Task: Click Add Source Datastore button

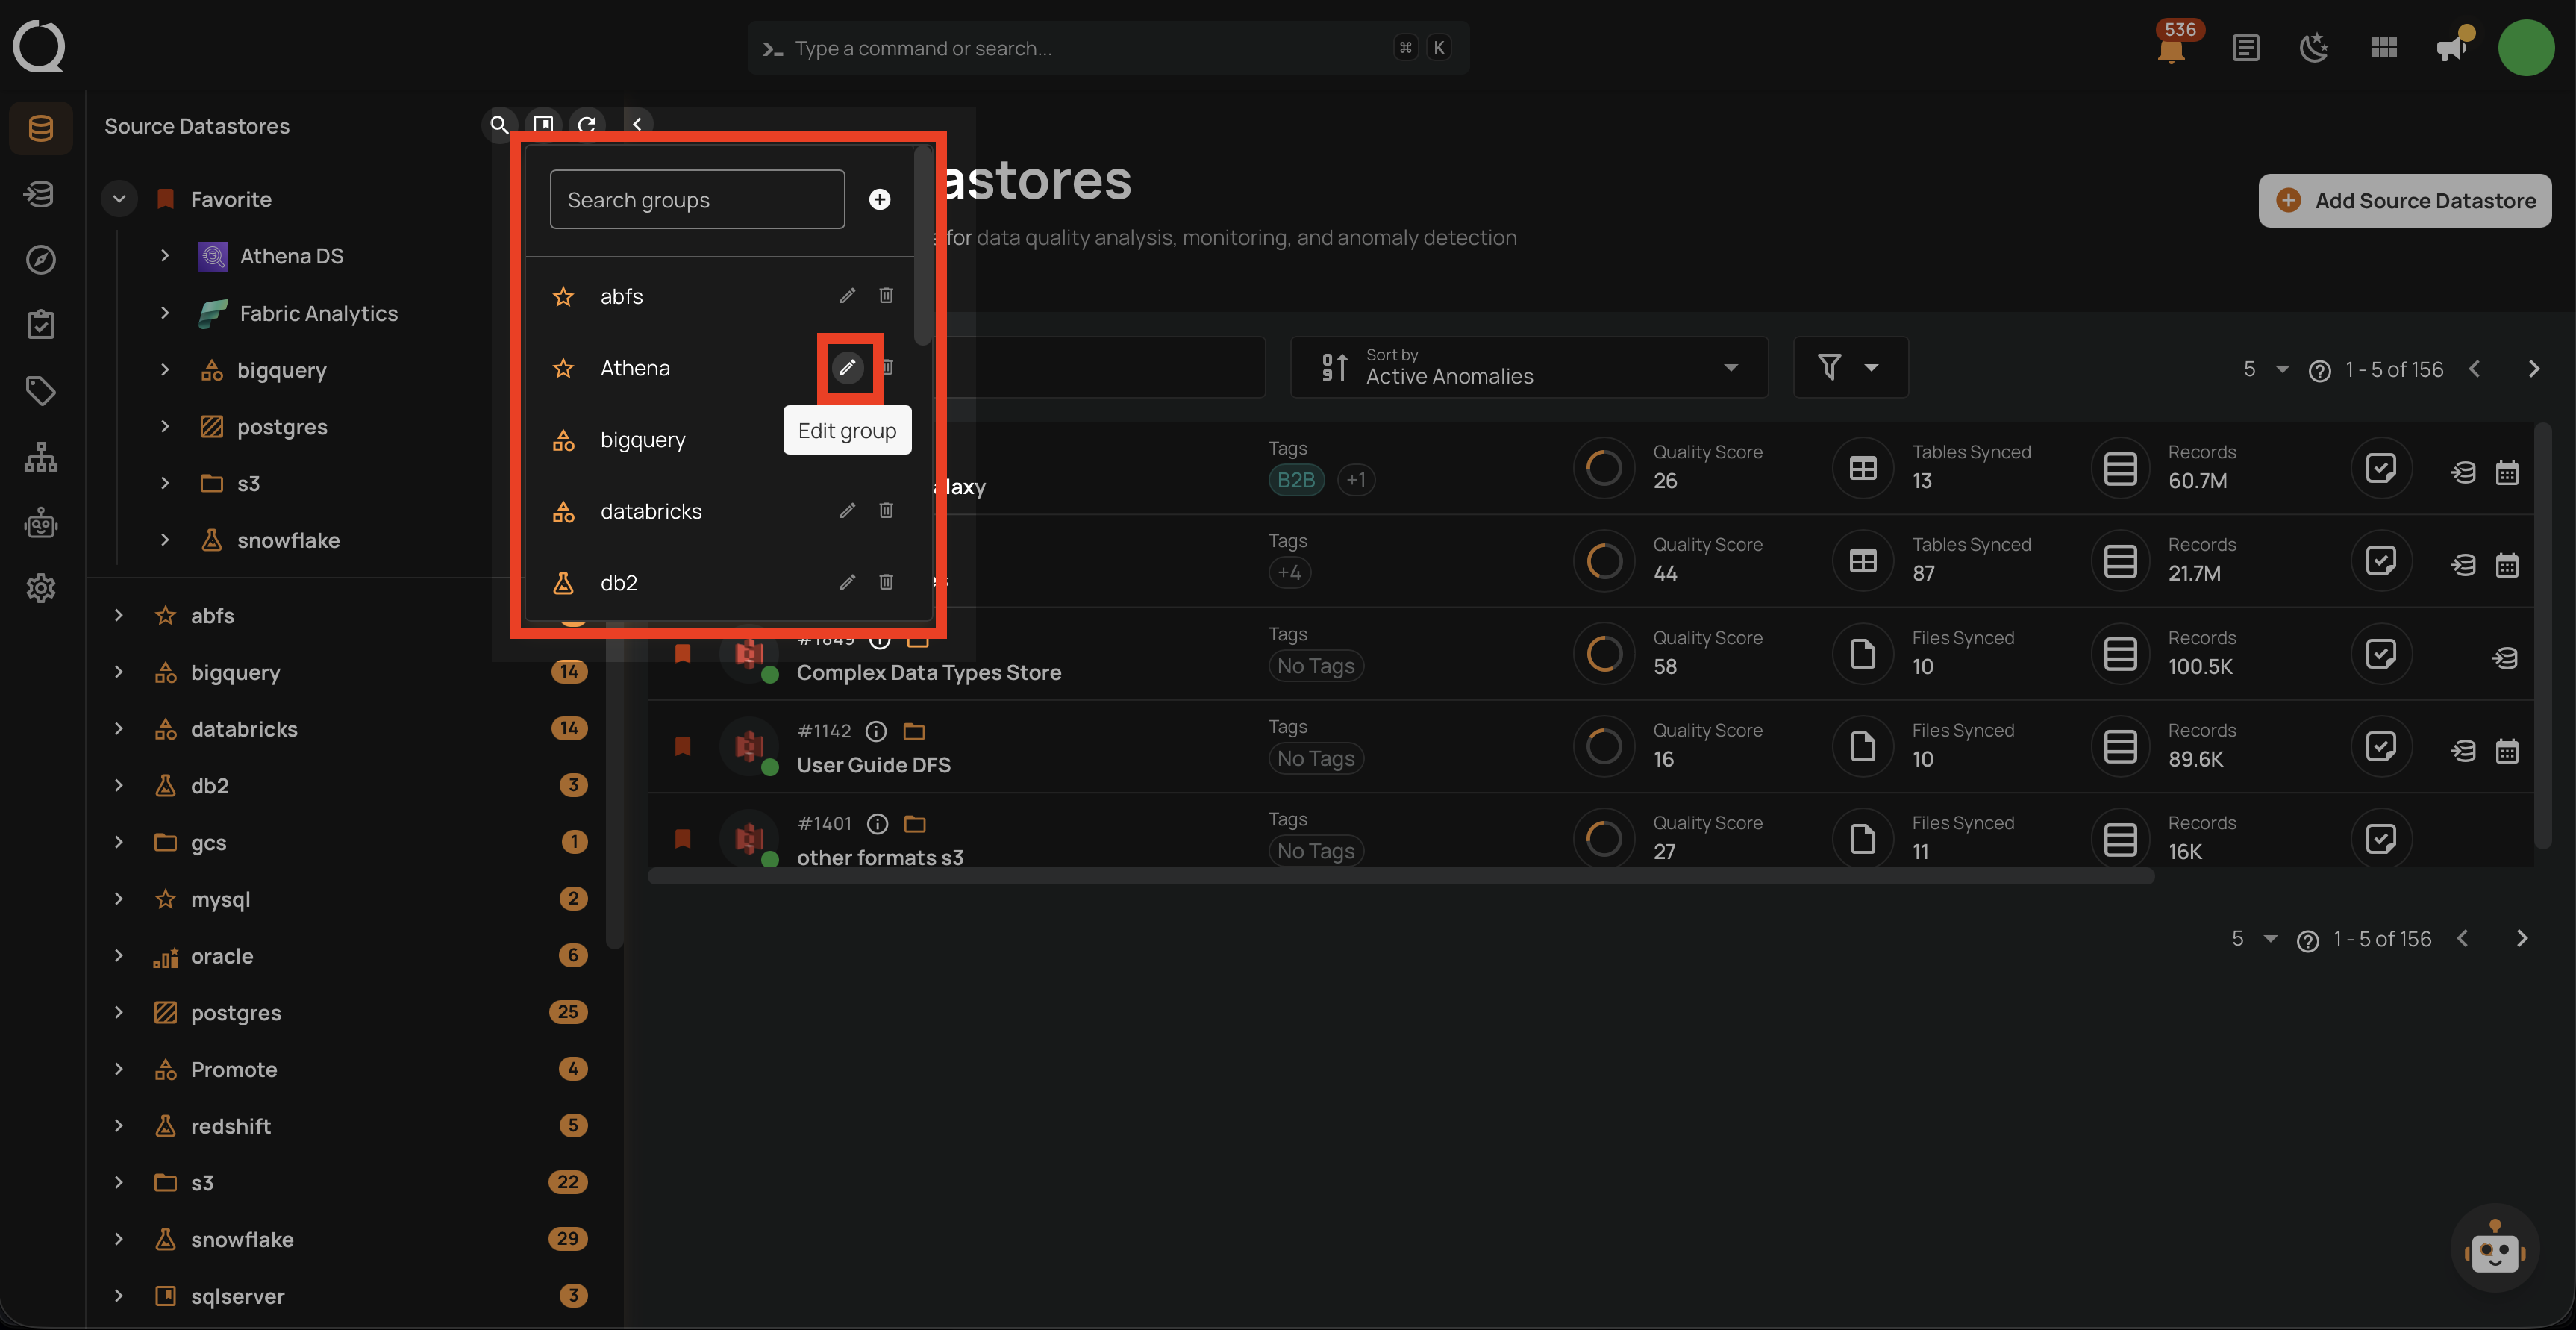Action: [2404, 201]
